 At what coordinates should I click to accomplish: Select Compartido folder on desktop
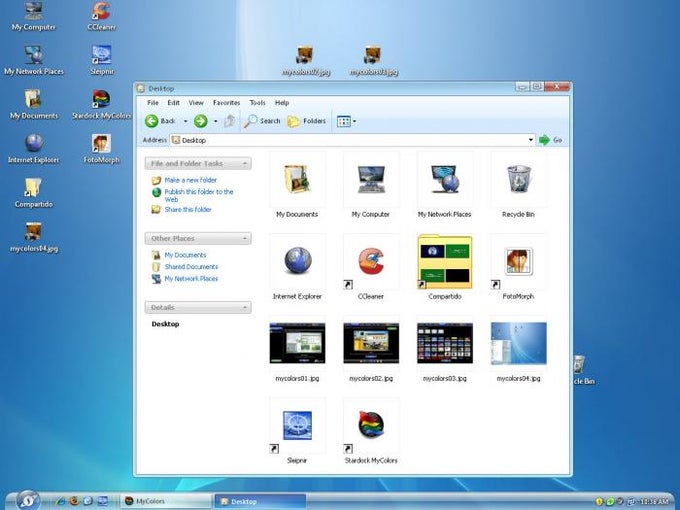[34, 193]
